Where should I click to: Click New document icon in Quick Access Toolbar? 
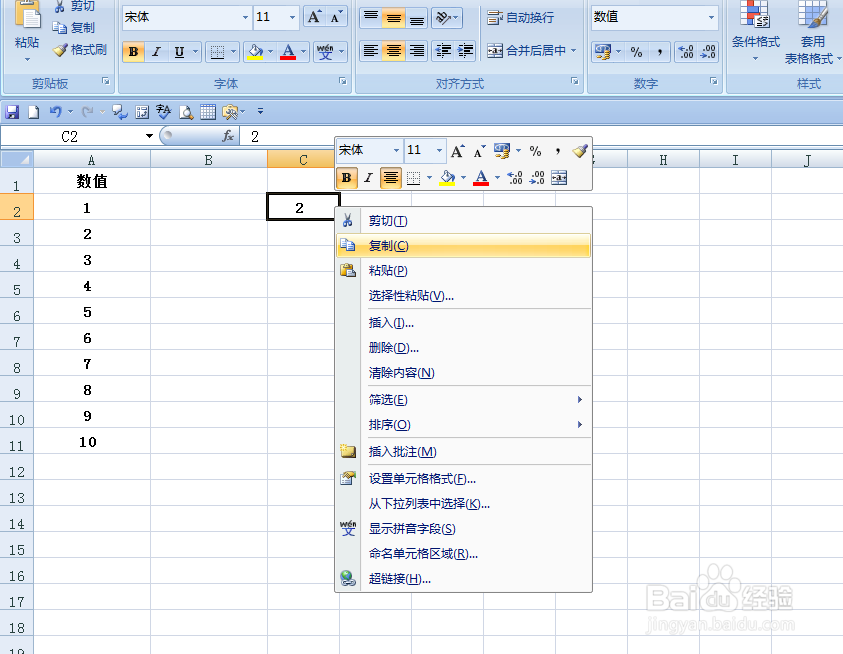(33, 112)
